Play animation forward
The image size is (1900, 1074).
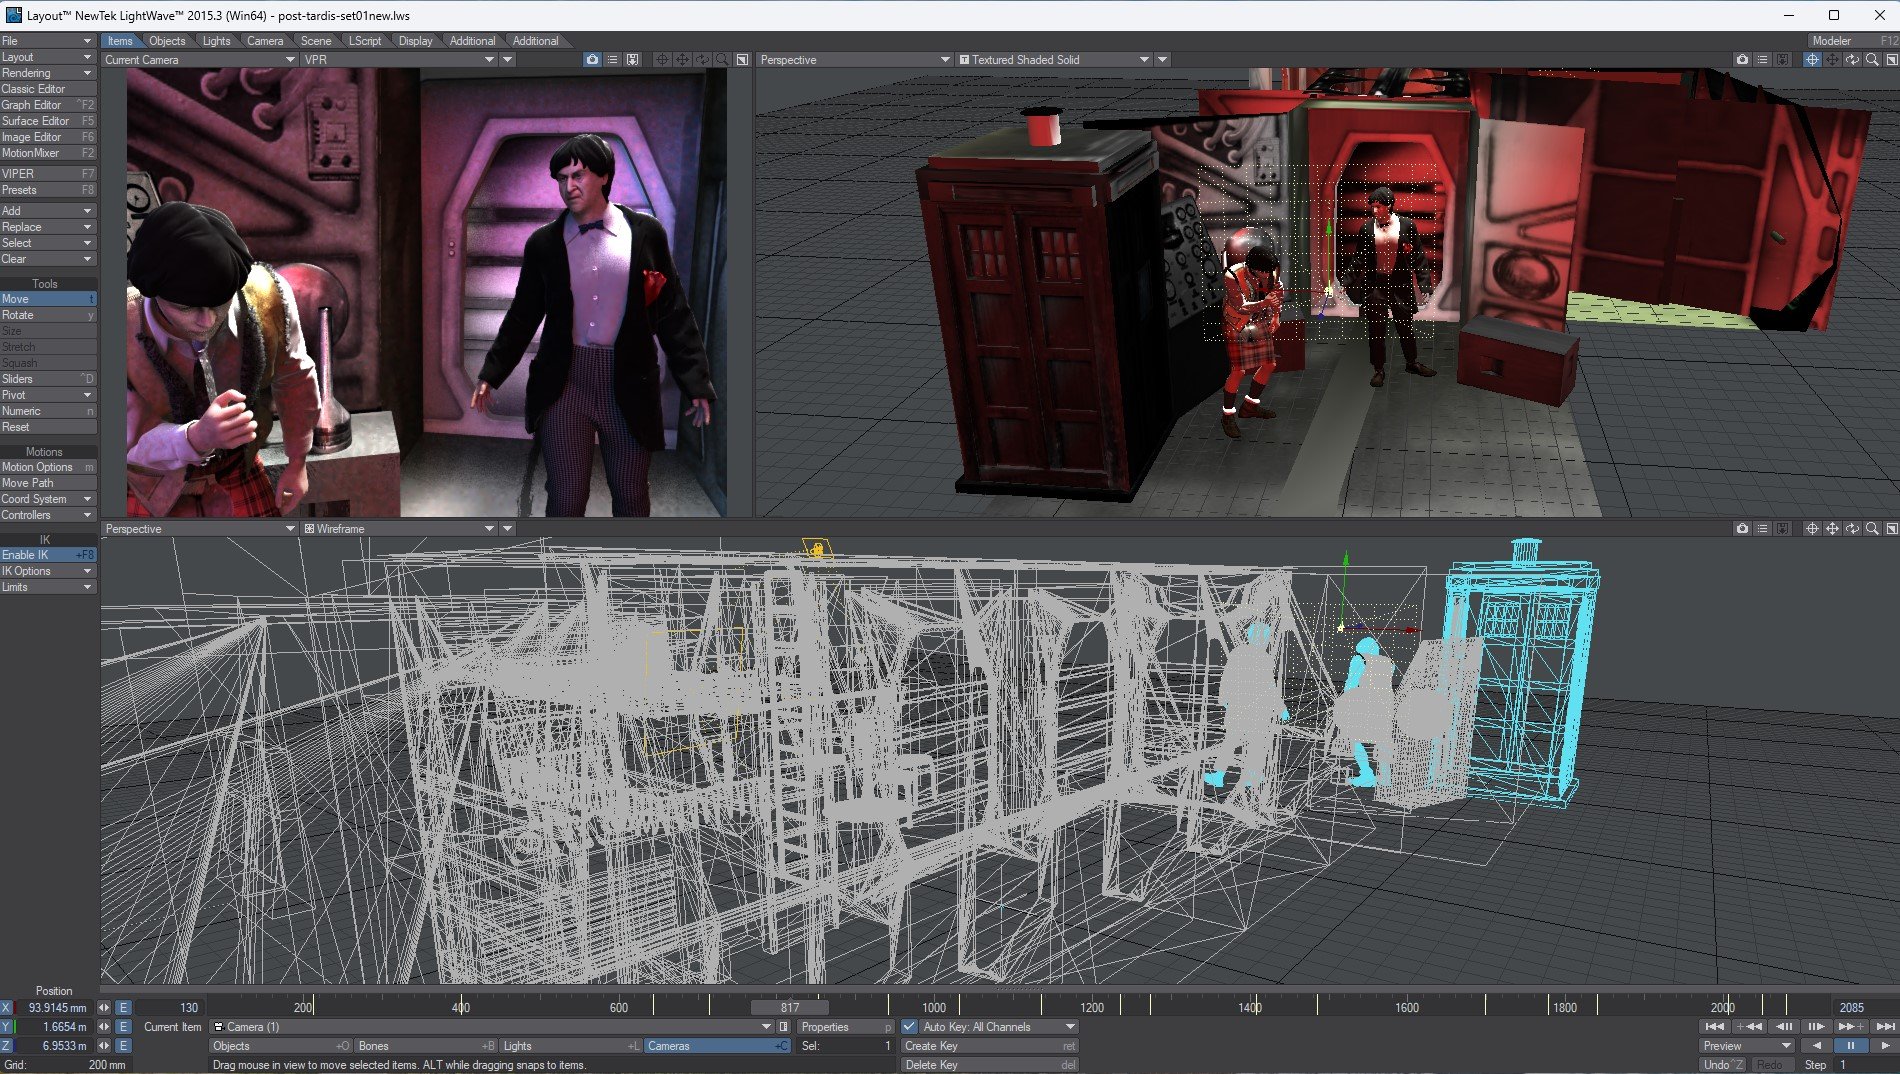point(1884,1046)
